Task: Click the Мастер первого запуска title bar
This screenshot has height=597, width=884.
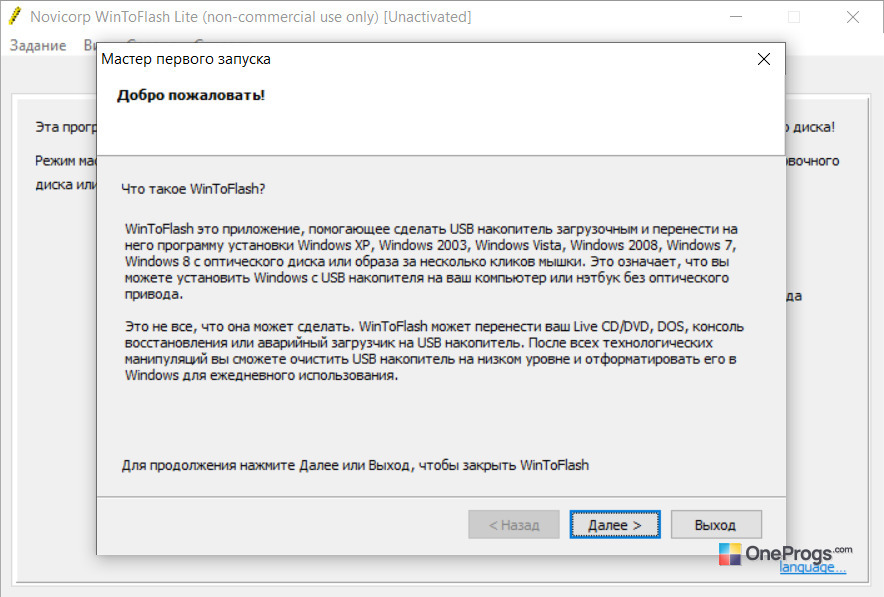Action: 423,59
